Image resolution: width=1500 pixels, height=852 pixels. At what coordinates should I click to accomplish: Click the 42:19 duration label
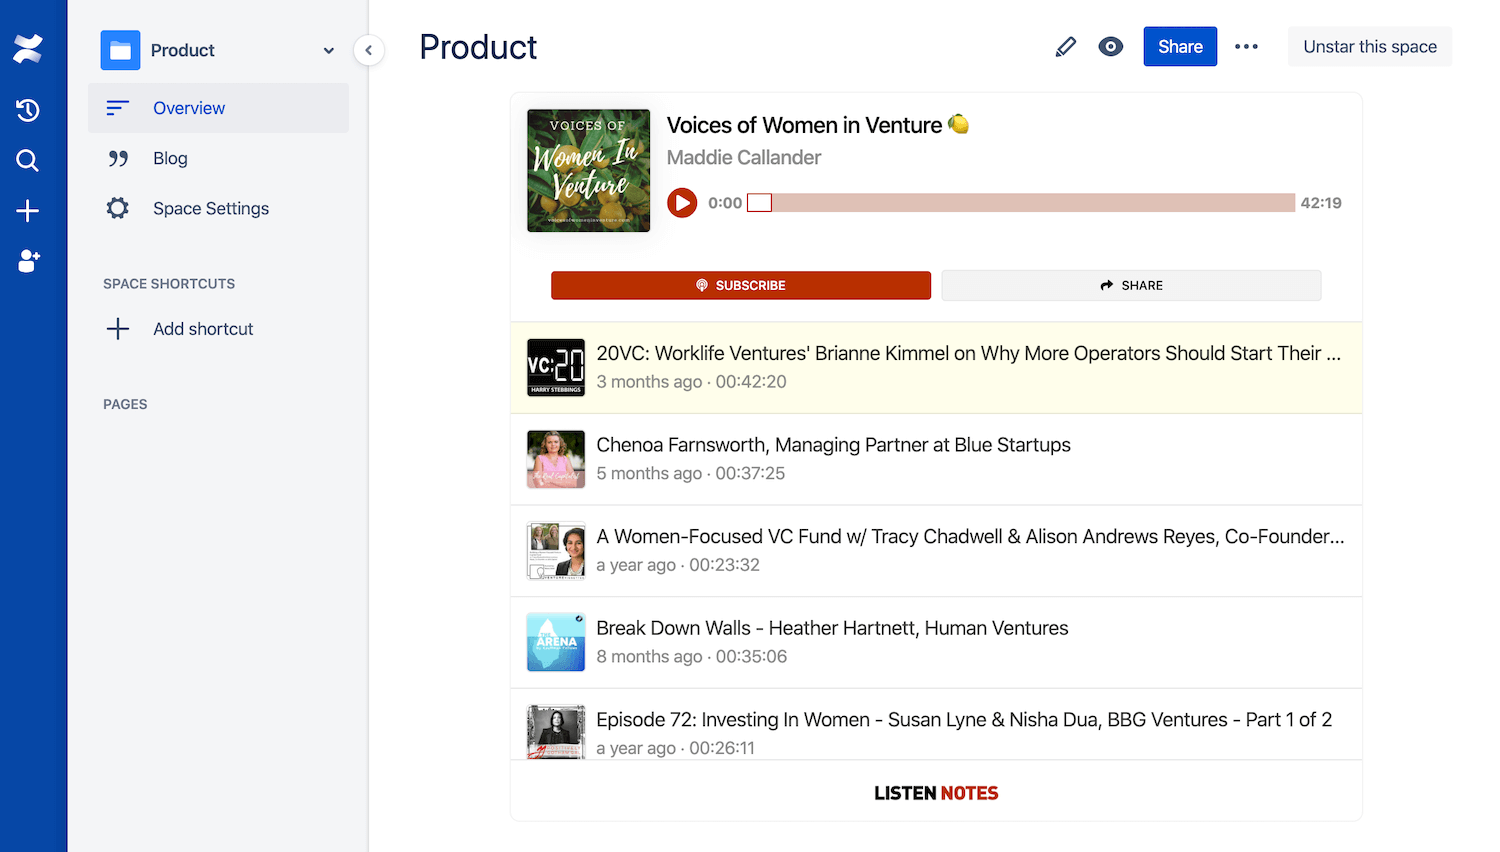click(1321, 203)
